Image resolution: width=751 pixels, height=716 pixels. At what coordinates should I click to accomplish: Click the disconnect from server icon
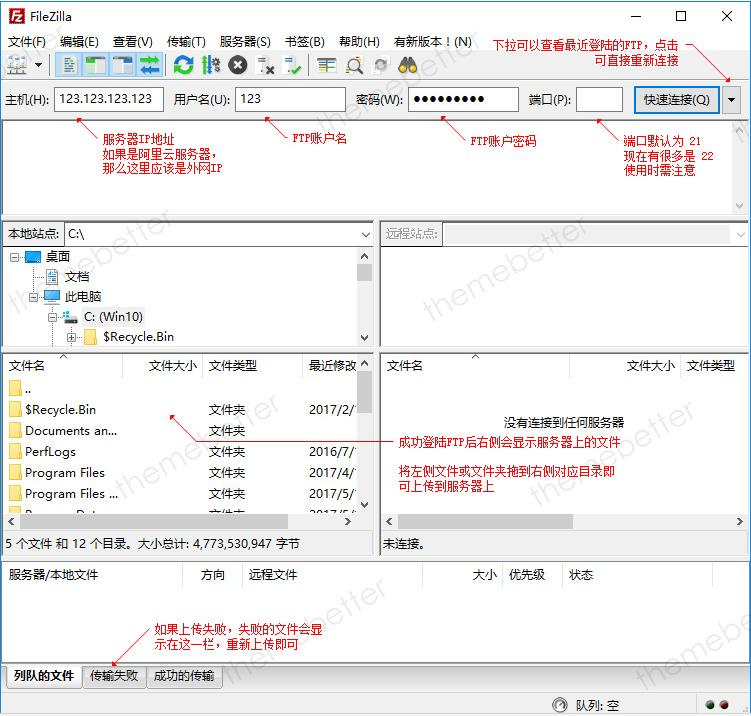tap(266, 65)
